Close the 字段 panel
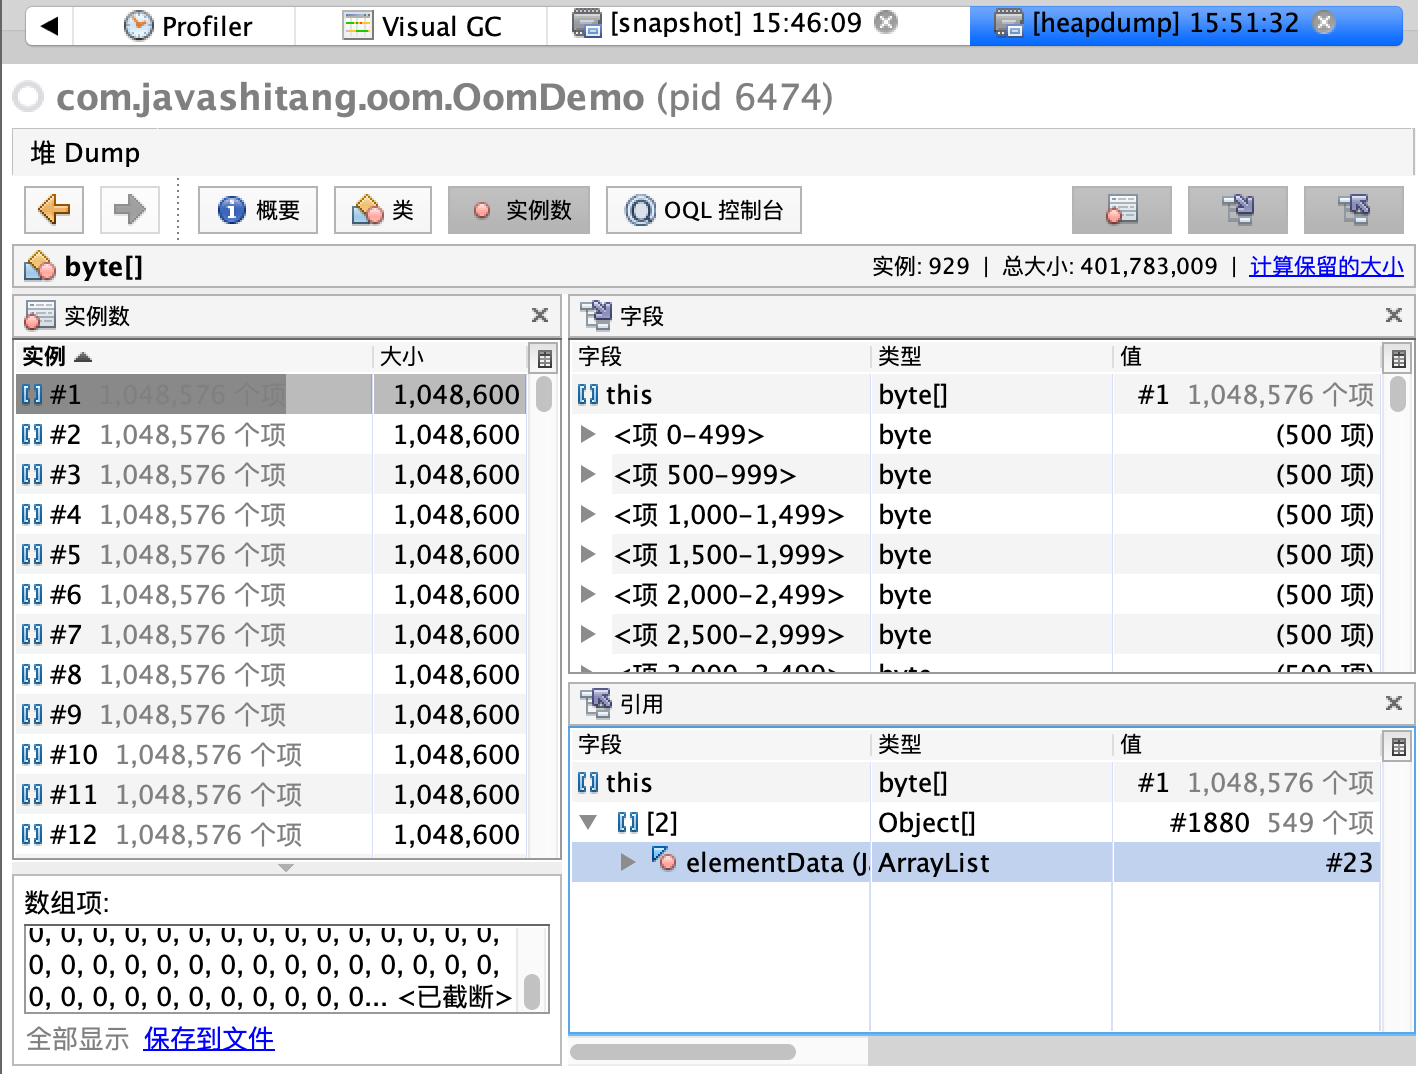 1394,316
